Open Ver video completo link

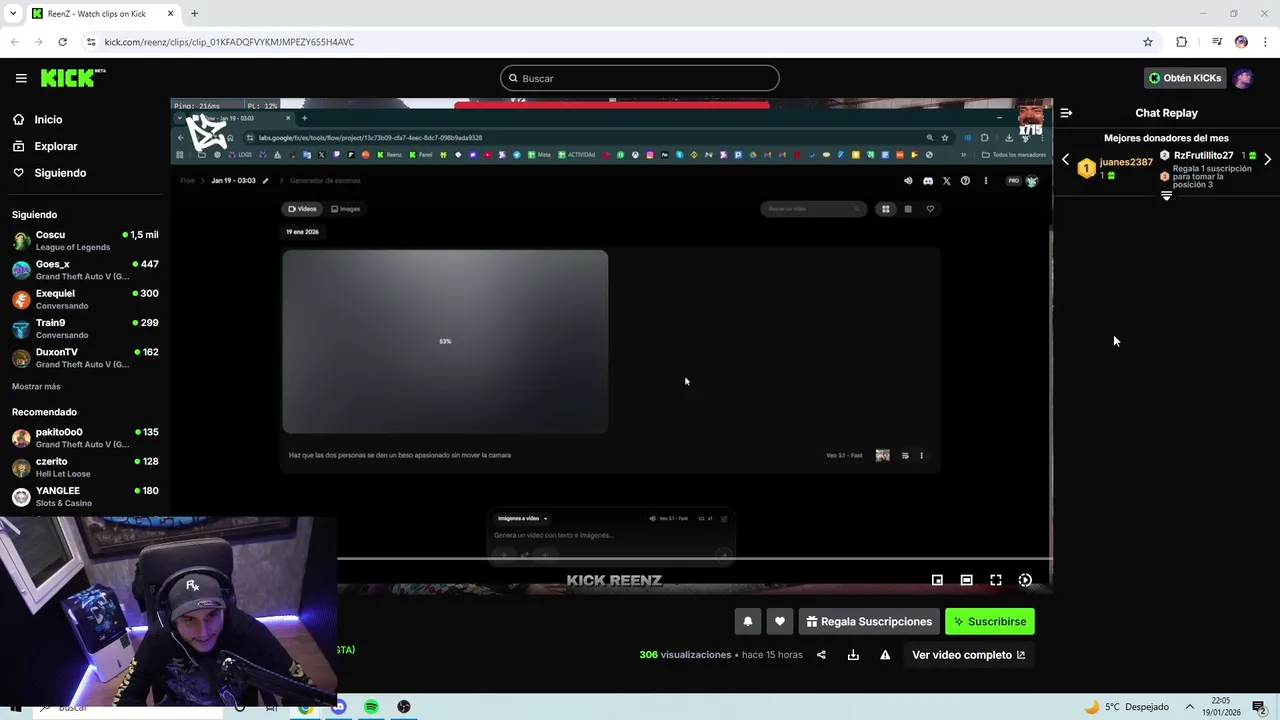[968, 655]
